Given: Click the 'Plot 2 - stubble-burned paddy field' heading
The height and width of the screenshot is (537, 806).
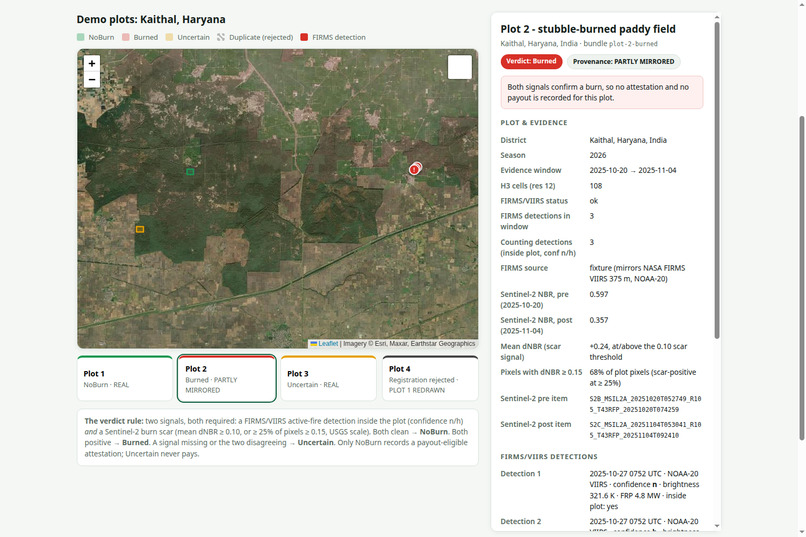Looking at the screenshot, I should click(588, 29).
